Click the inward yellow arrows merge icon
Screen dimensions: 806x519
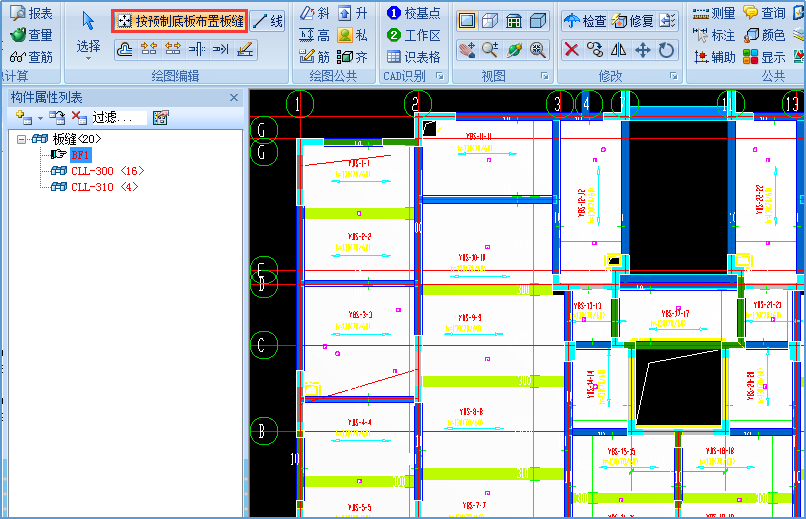[149, 50]
